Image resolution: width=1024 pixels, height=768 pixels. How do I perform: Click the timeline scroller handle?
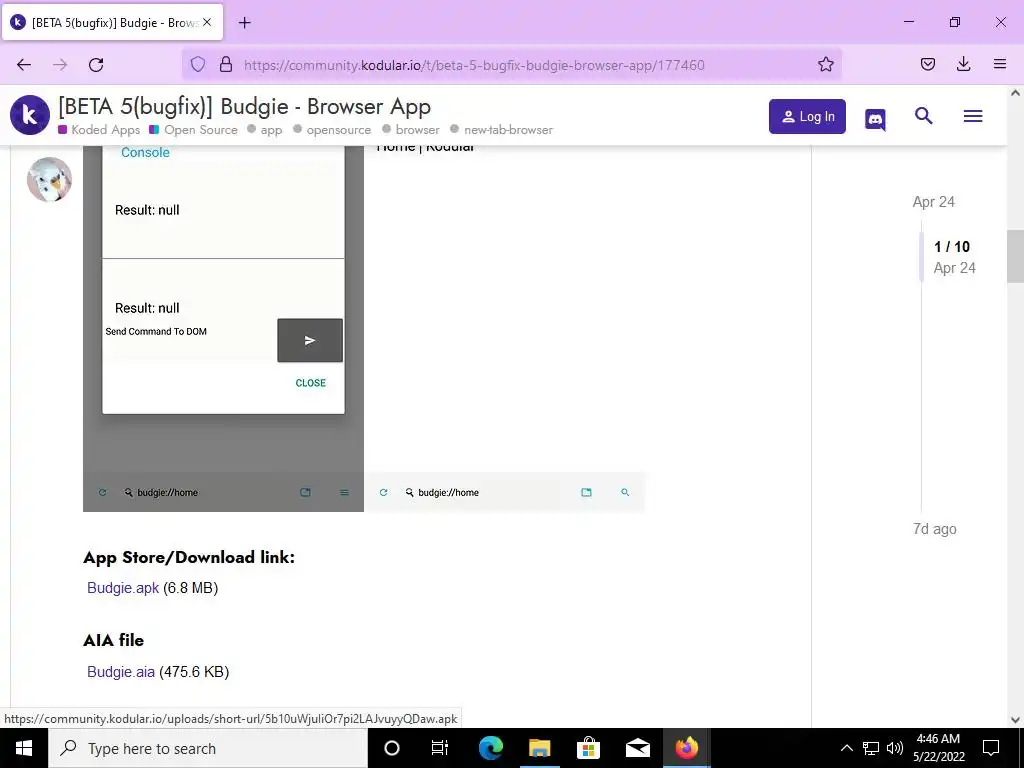921,256
